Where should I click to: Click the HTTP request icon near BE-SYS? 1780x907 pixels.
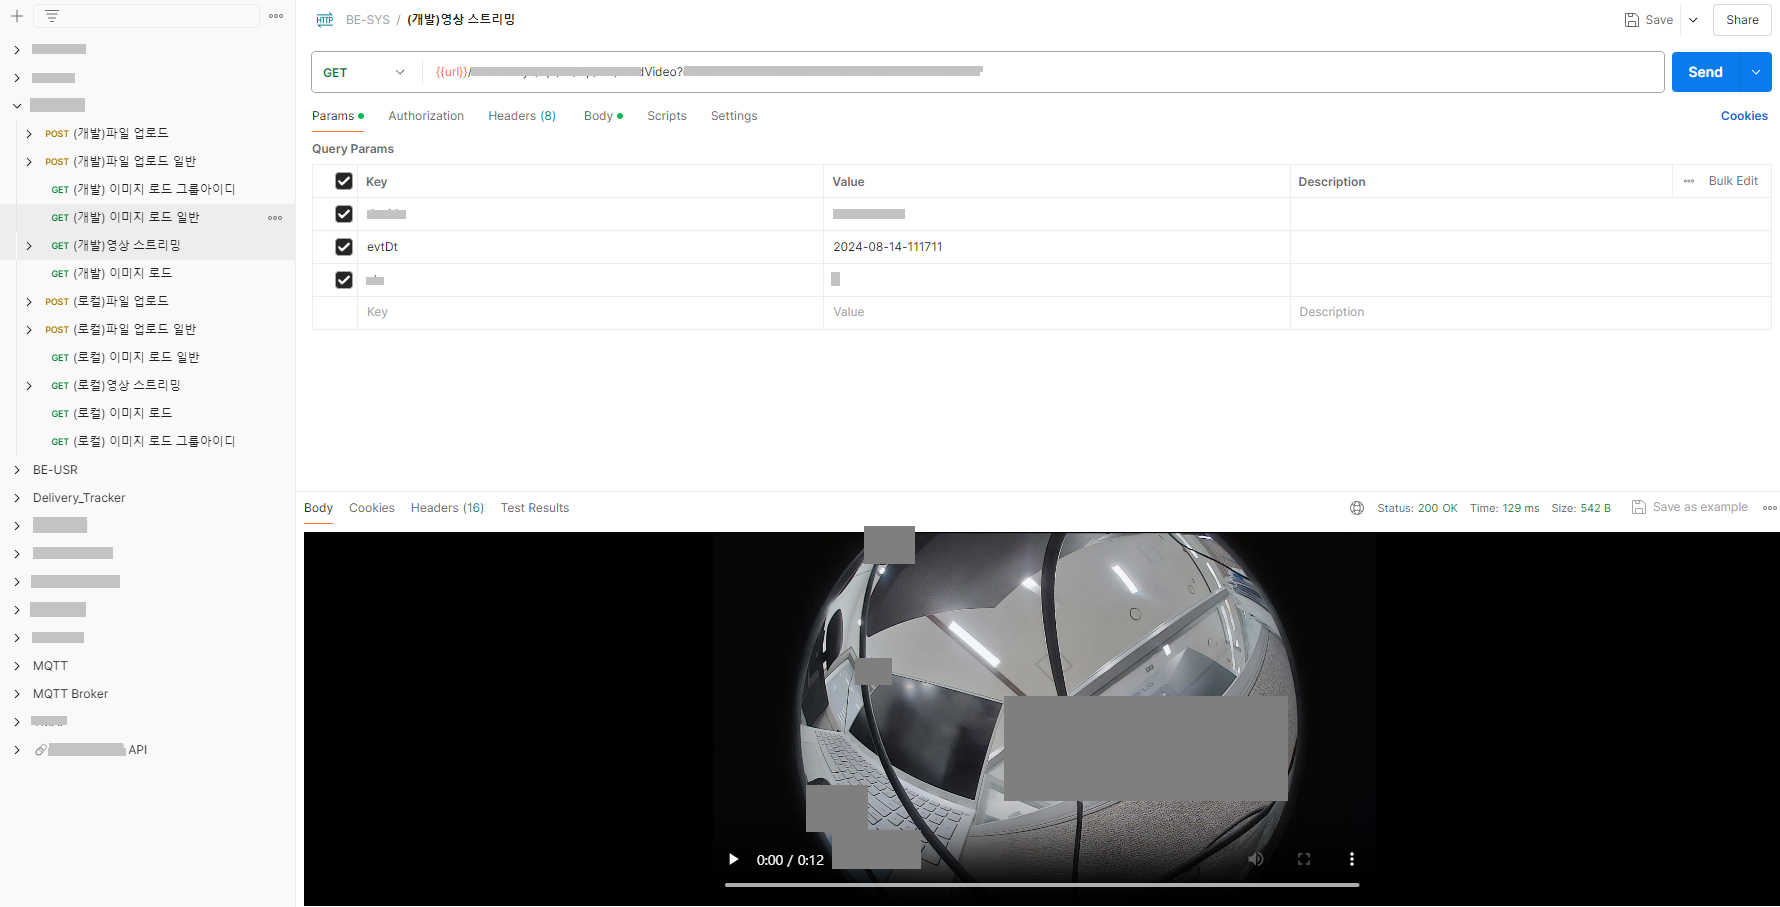pos(325,20)
